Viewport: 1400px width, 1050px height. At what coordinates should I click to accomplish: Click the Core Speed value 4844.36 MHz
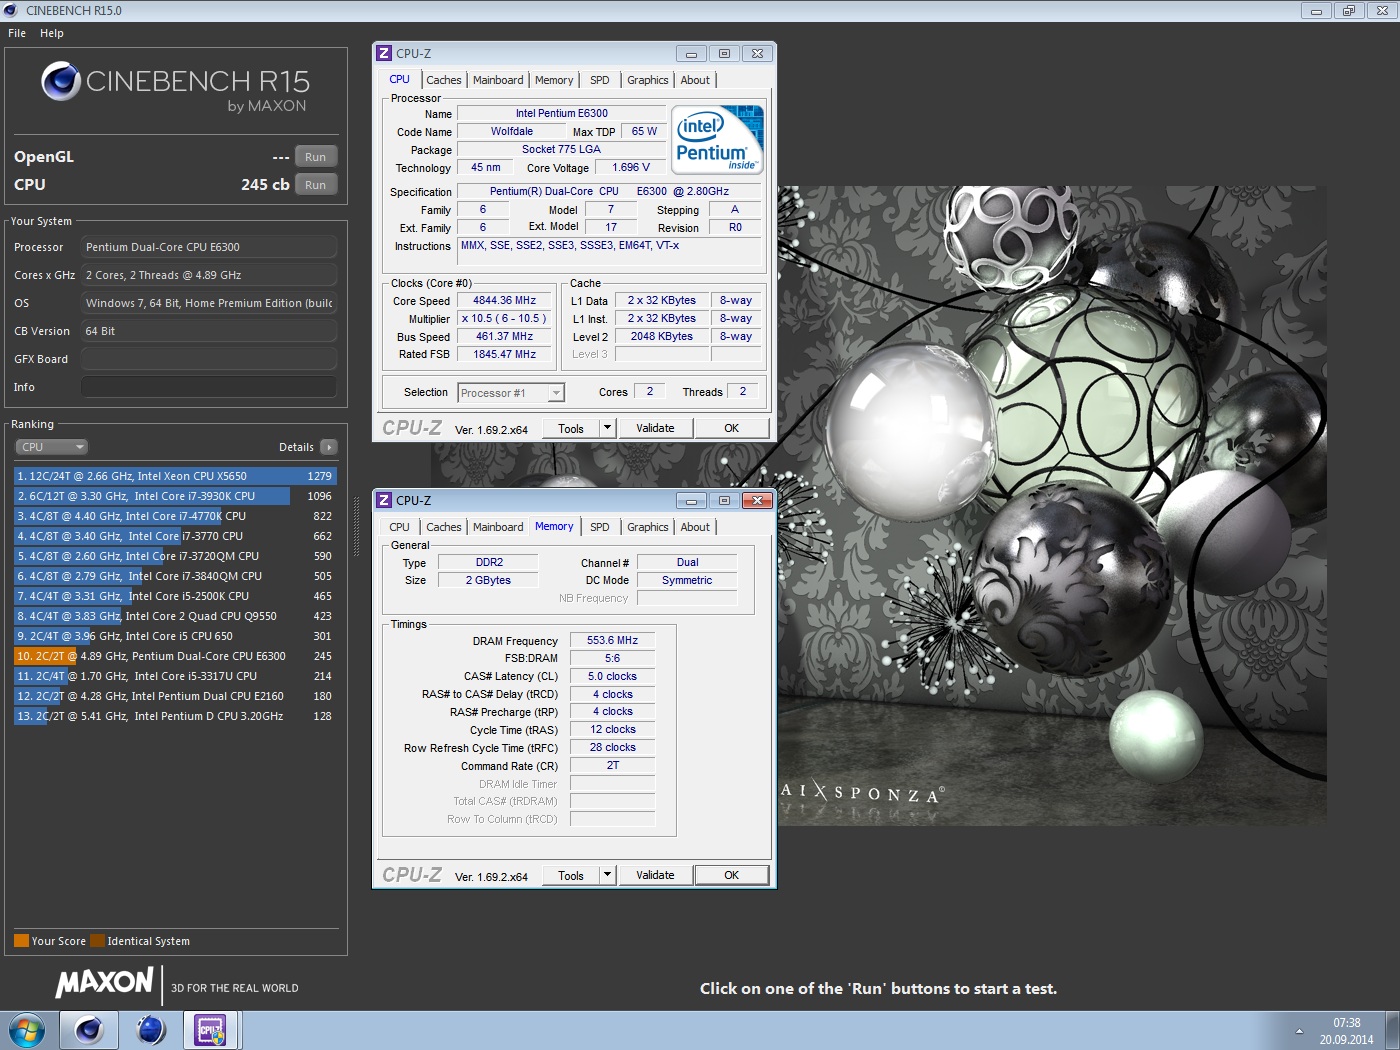pos(504,300)
